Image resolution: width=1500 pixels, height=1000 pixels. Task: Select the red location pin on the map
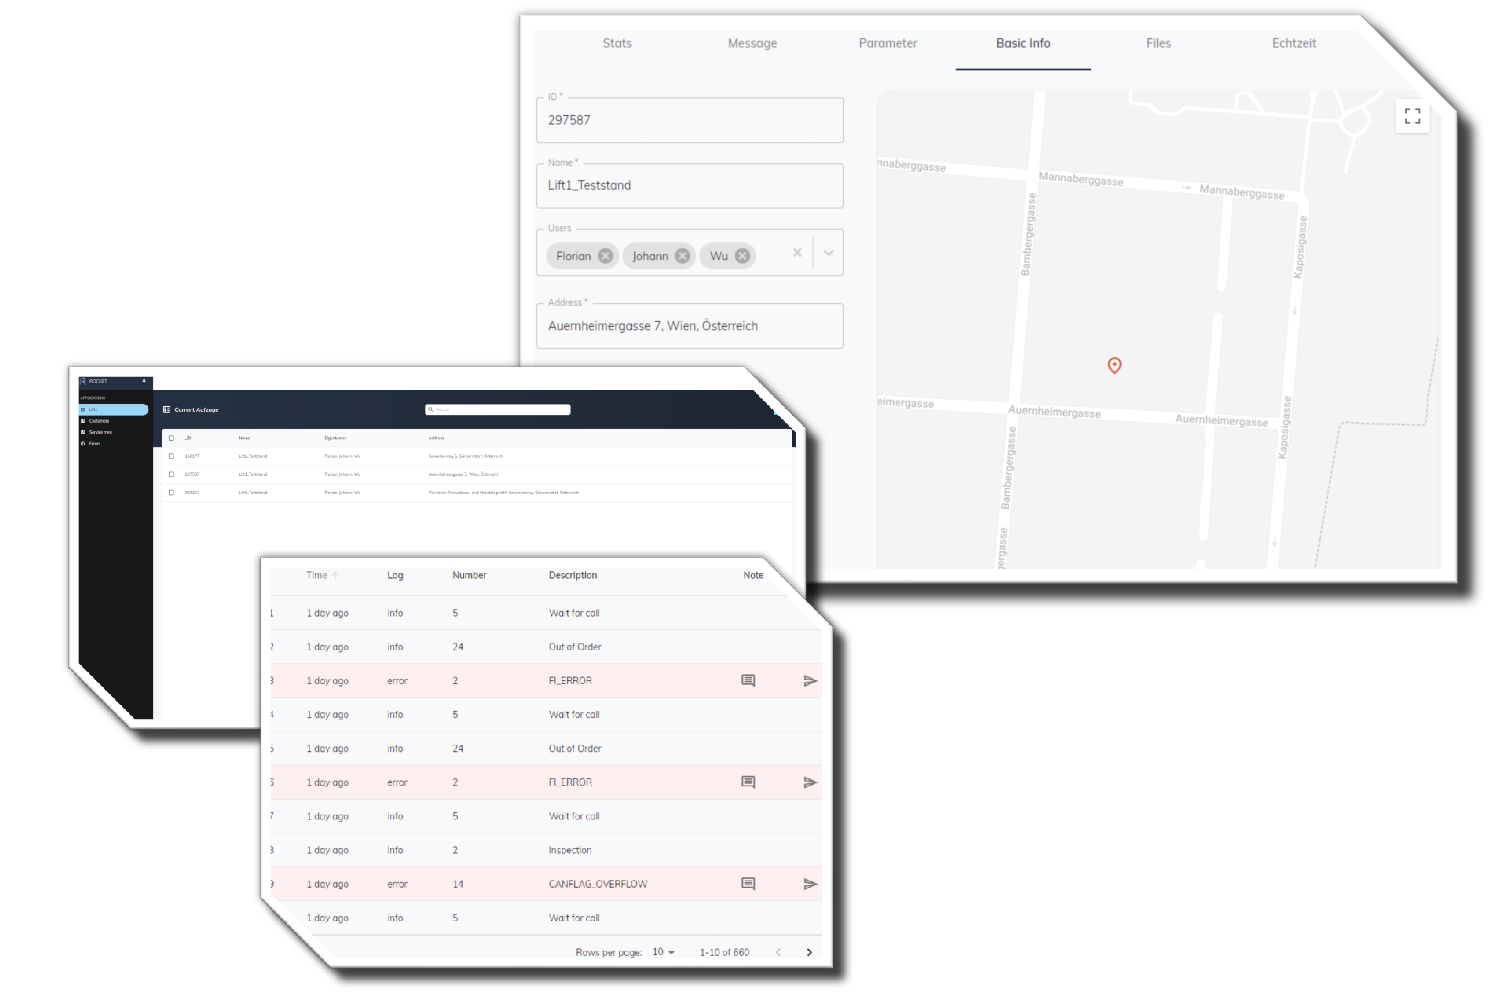(1114, 366)
